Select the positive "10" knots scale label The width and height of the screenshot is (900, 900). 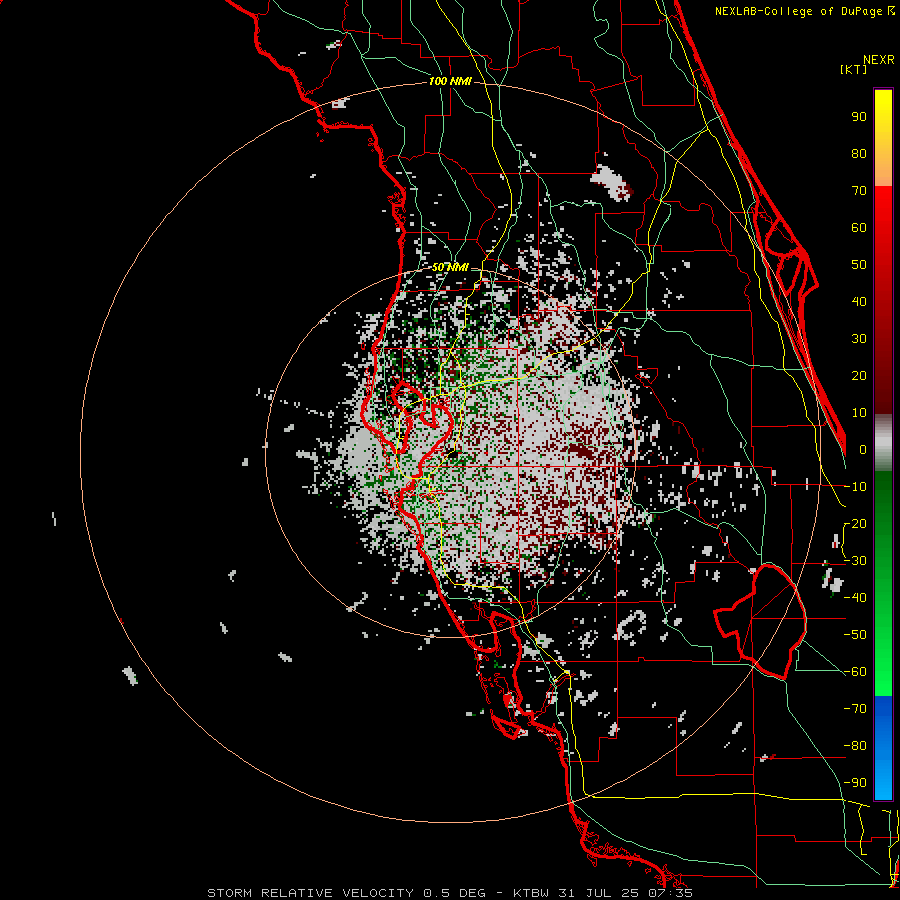859,413
